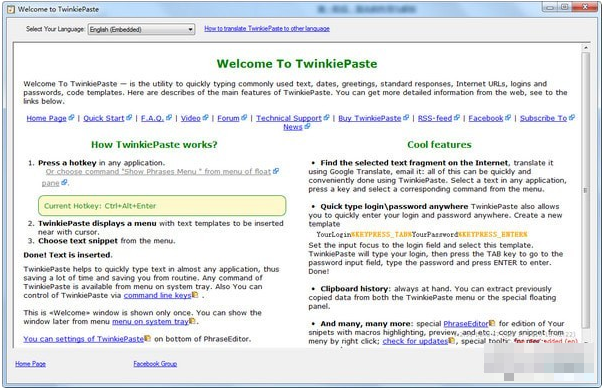The height and width of the screenshot is (388, 603).
Task: Click external-link icon next to Video
Action: 205,118
